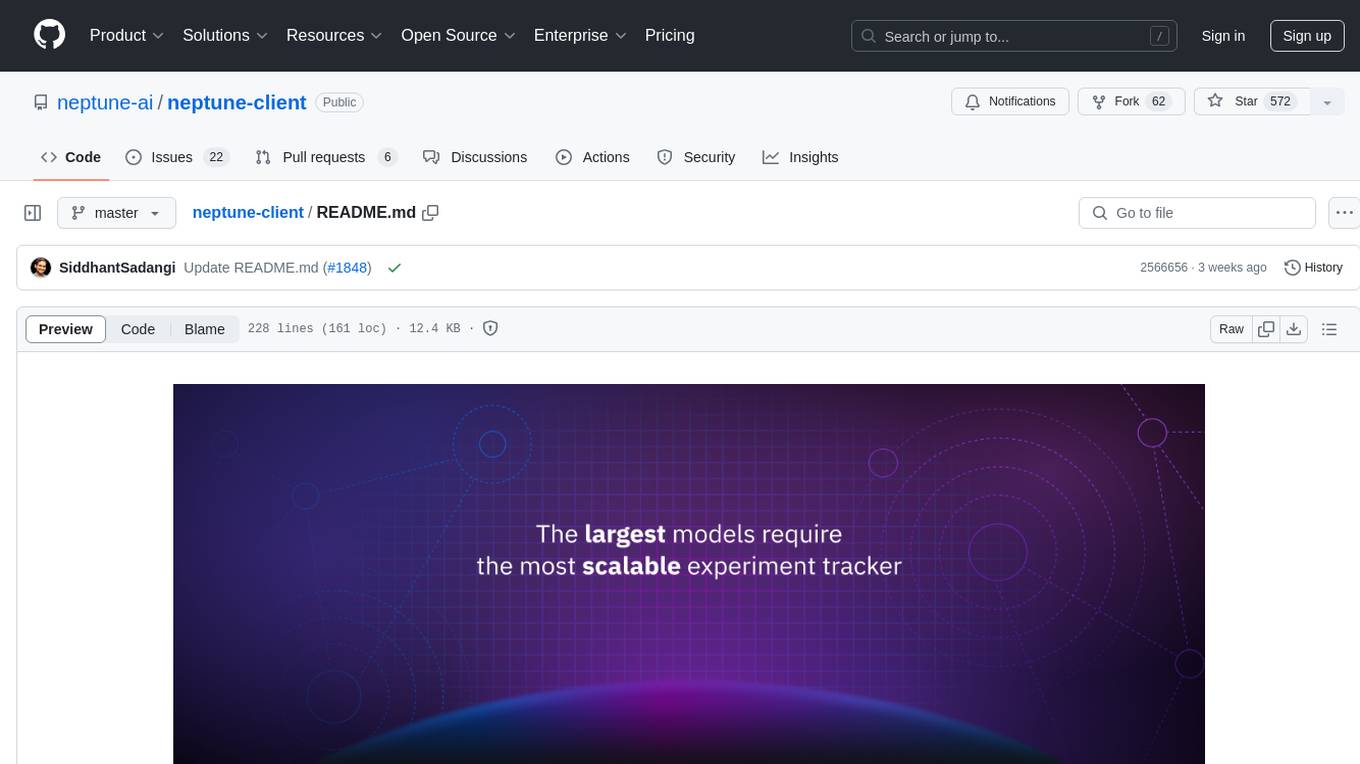Open SiddhantSadangi's profile link
1360x764 pixels.
(x=117, y=268)
